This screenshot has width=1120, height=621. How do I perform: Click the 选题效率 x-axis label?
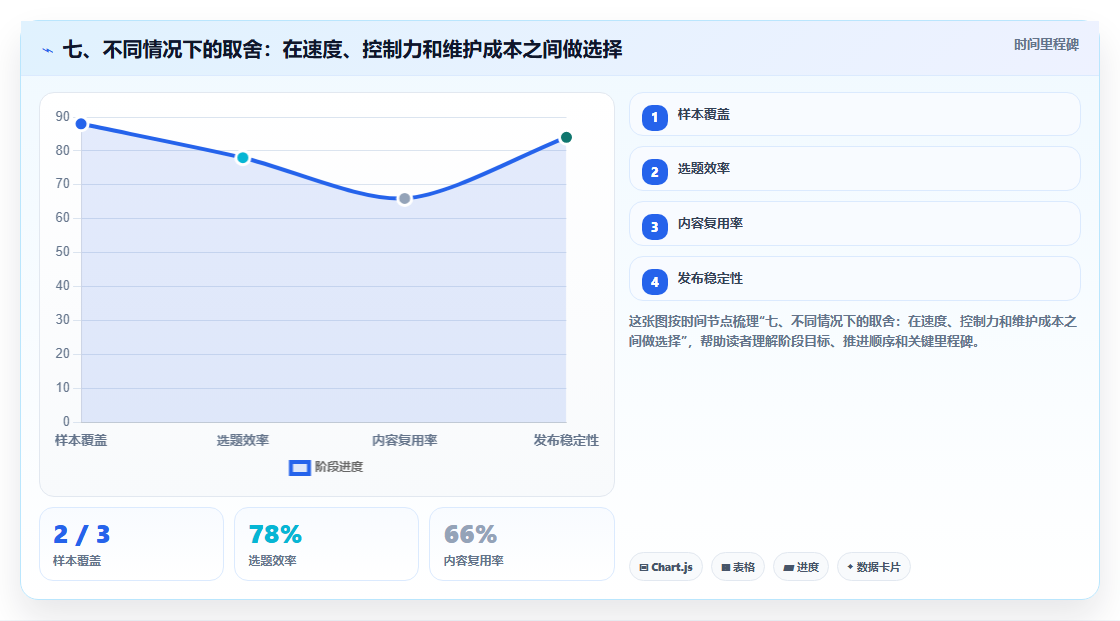(243, 440)
